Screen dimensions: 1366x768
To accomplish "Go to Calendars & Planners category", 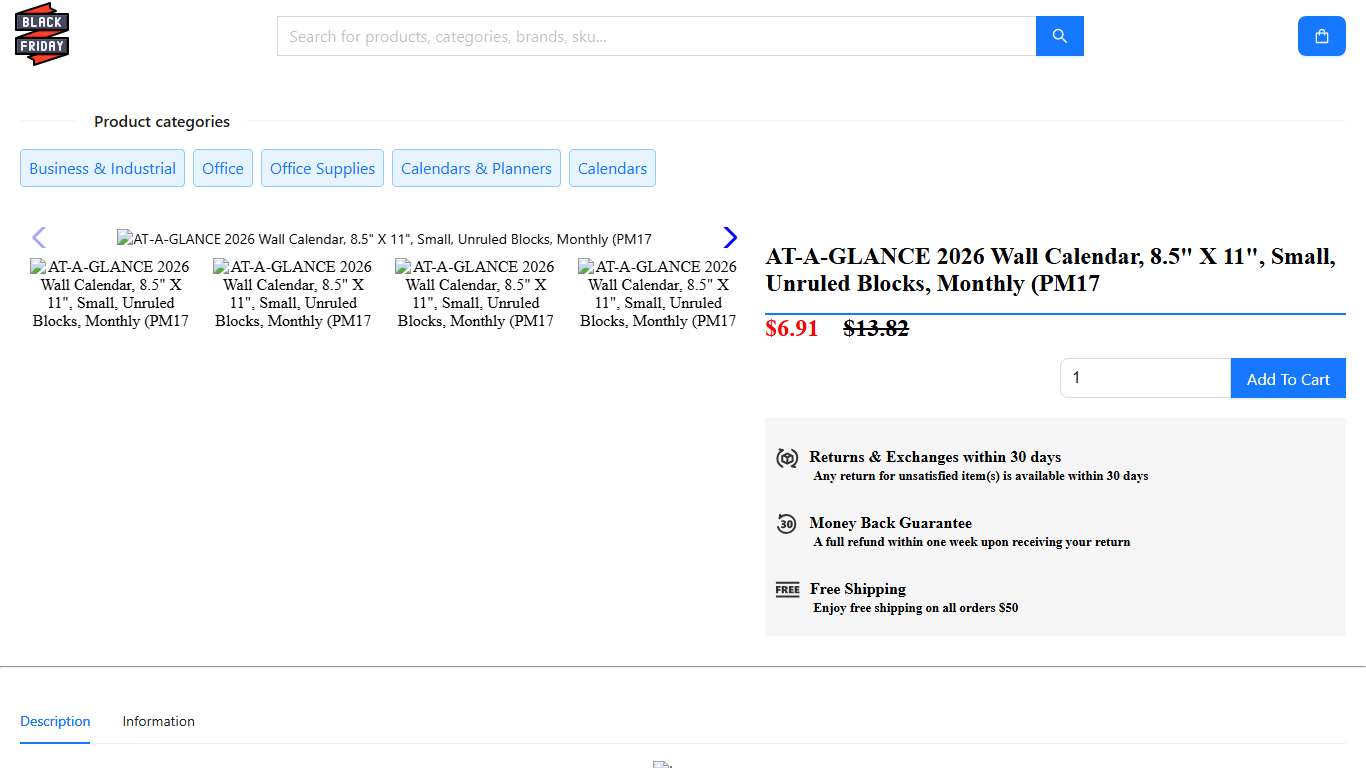I will click(x=476, y=168).
